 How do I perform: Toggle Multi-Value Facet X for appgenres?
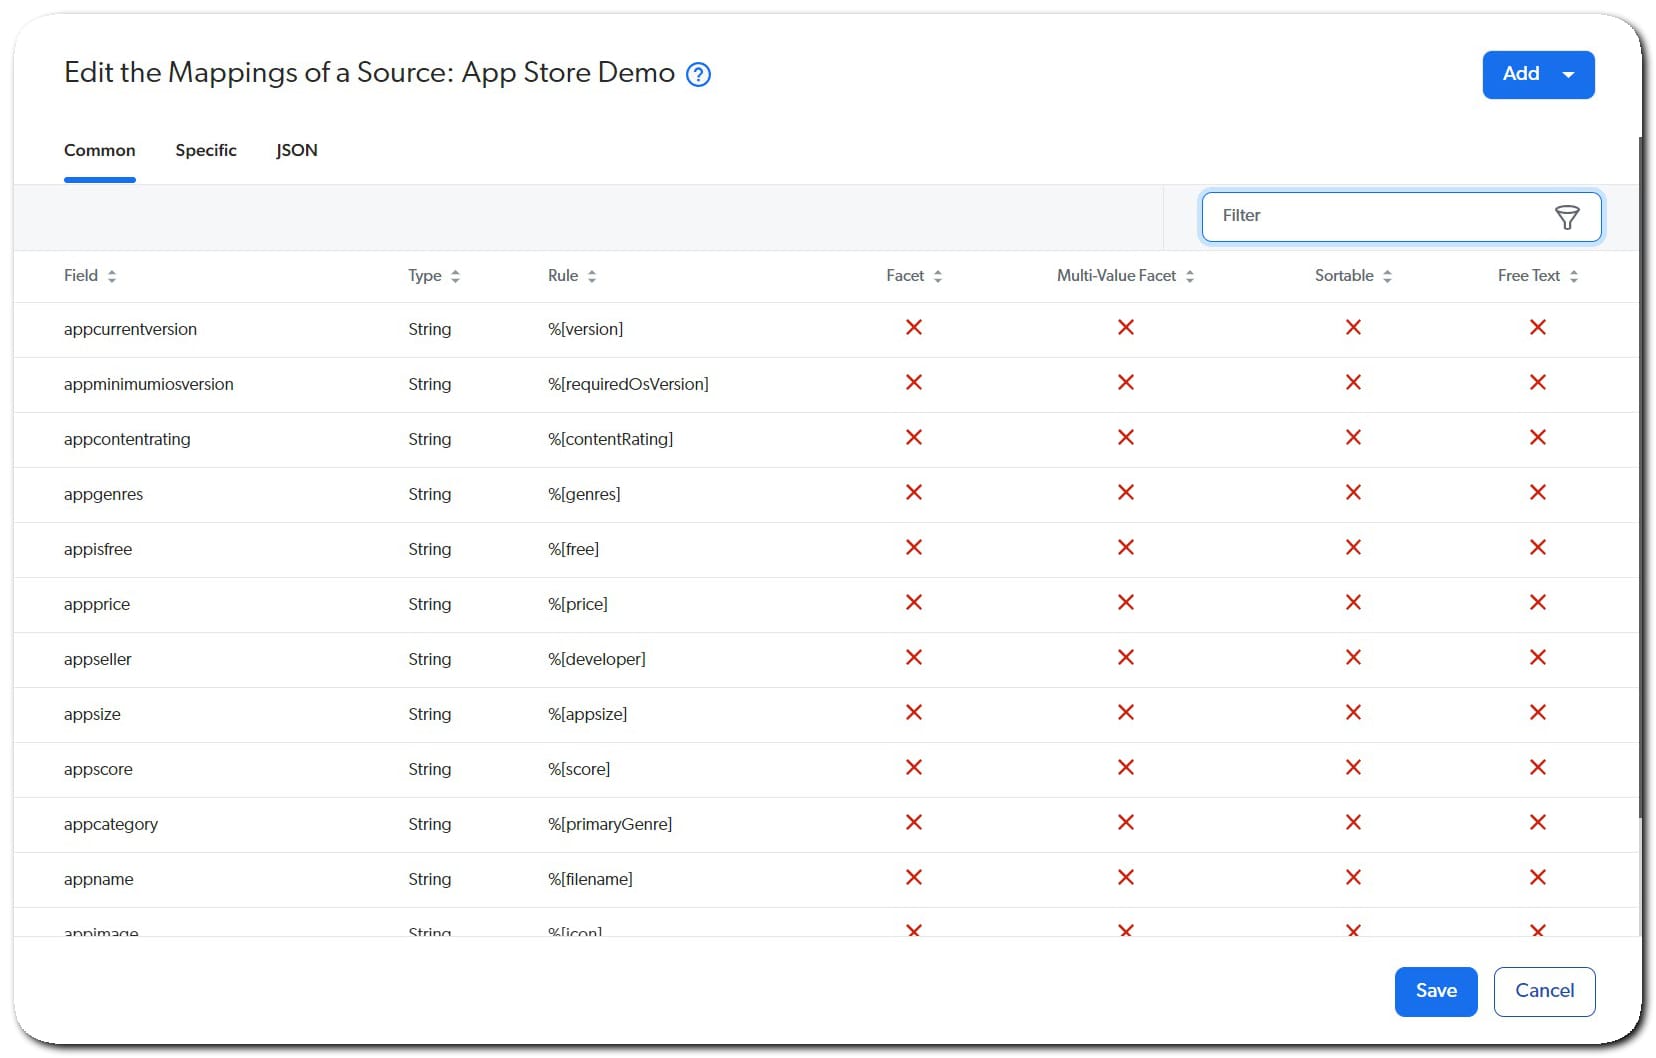coord(1125,493)
